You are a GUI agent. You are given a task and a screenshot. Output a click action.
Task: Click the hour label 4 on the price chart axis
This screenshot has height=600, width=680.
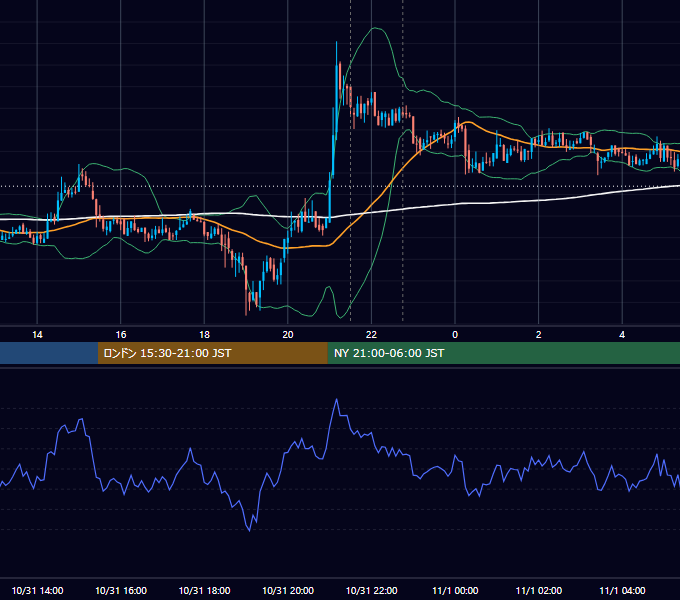[x=622, y=335]
